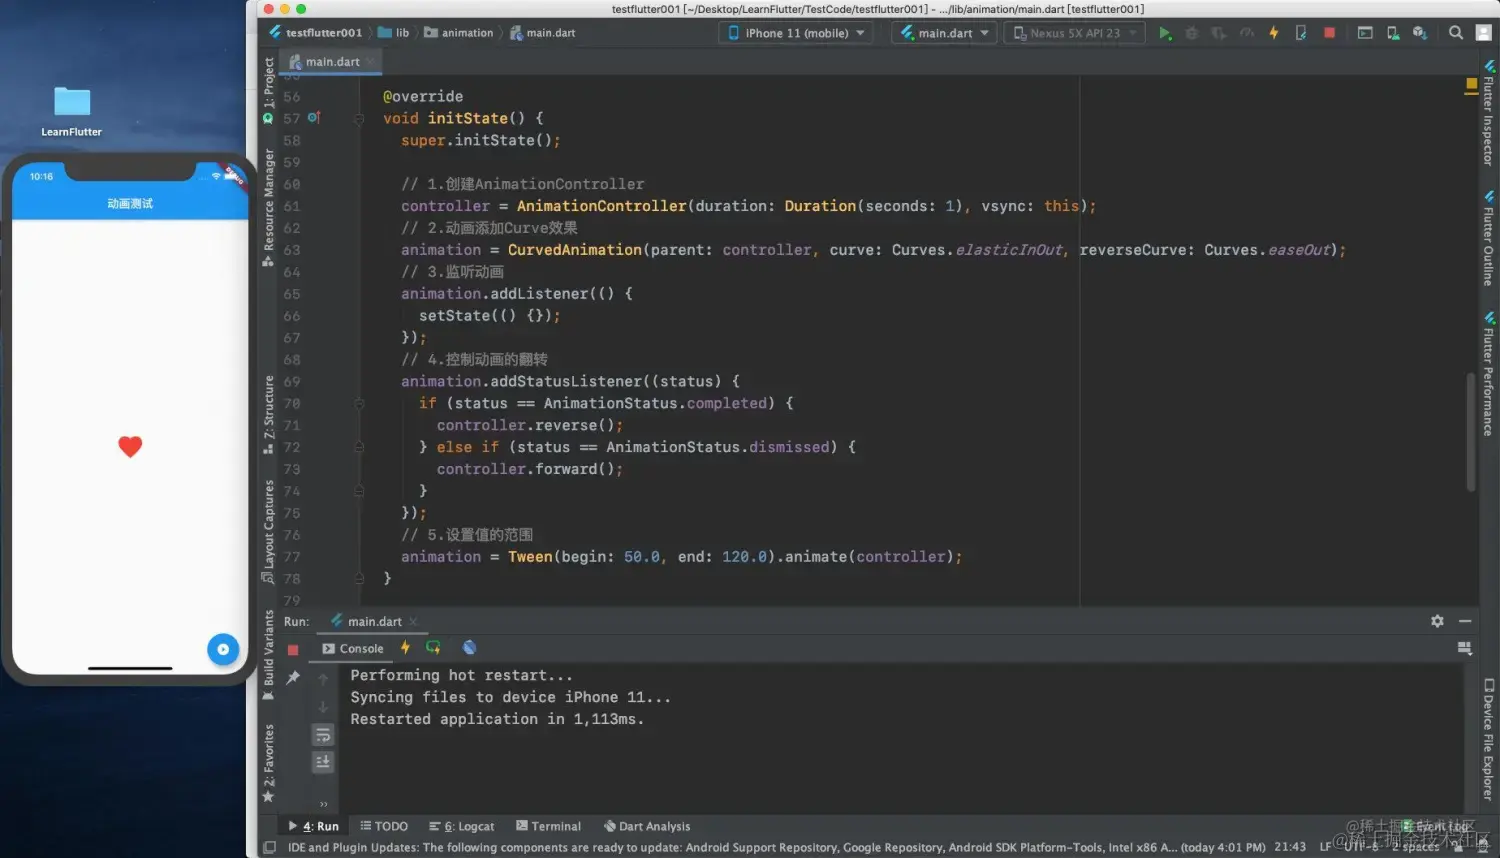Open the iPhone 11 (mobile) device dropdown

coord(795,33)
